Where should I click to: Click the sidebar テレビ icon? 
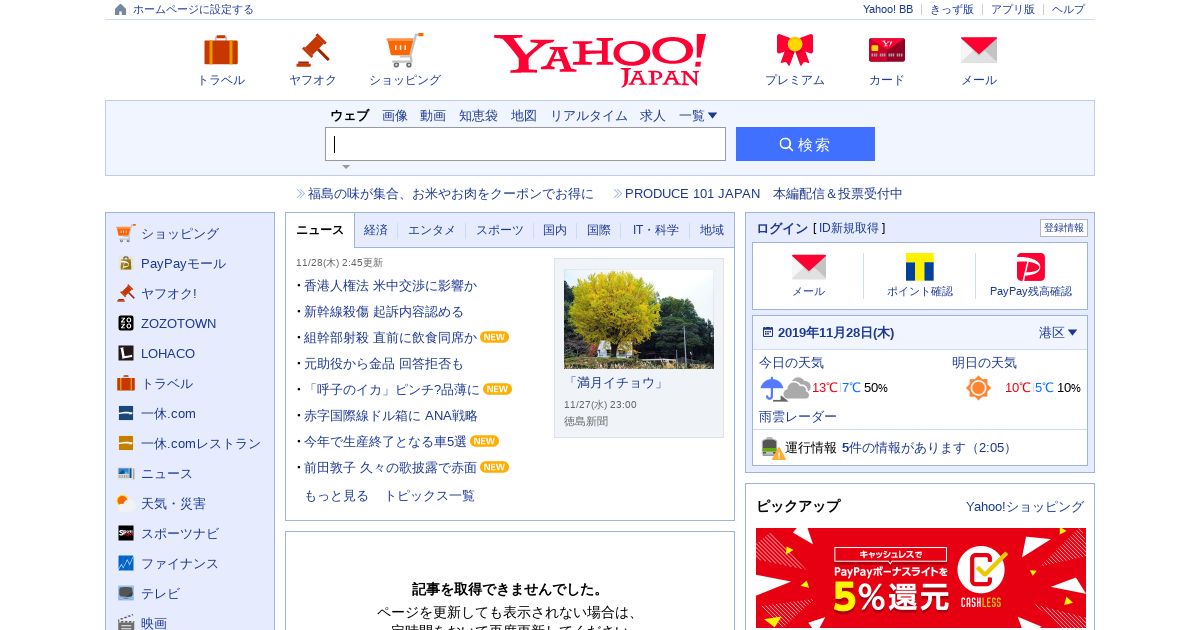click(125, 593)
